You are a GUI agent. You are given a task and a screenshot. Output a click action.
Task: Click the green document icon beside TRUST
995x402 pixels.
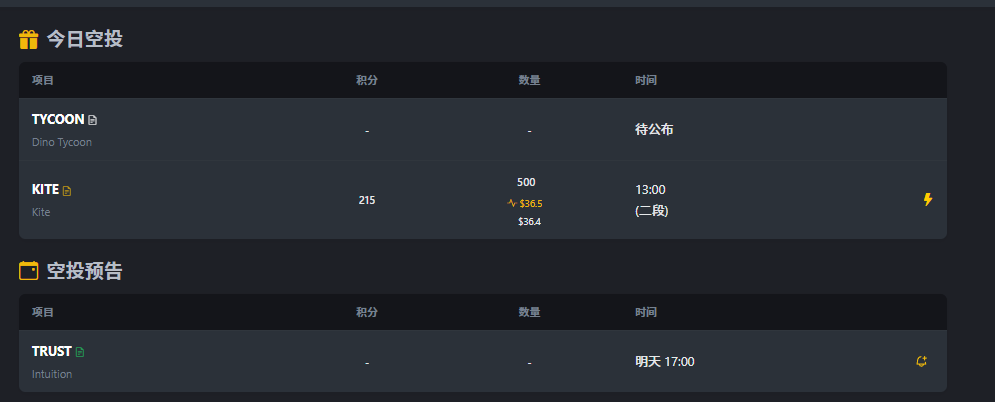coord(80,352)
